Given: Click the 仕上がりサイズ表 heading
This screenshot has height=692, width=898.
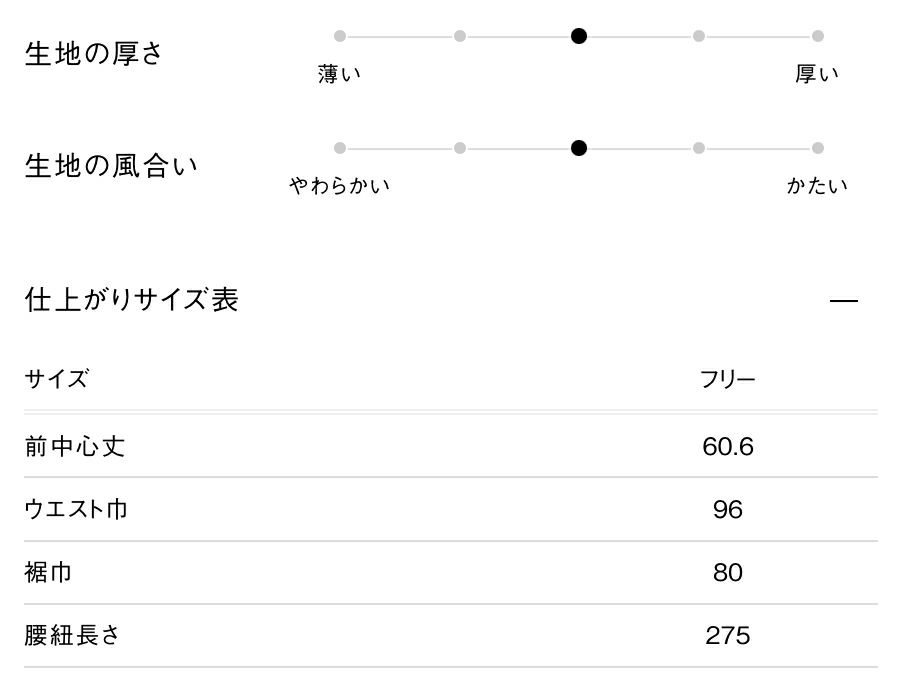Looking at the screenshot, I should (x=131, y=299).
